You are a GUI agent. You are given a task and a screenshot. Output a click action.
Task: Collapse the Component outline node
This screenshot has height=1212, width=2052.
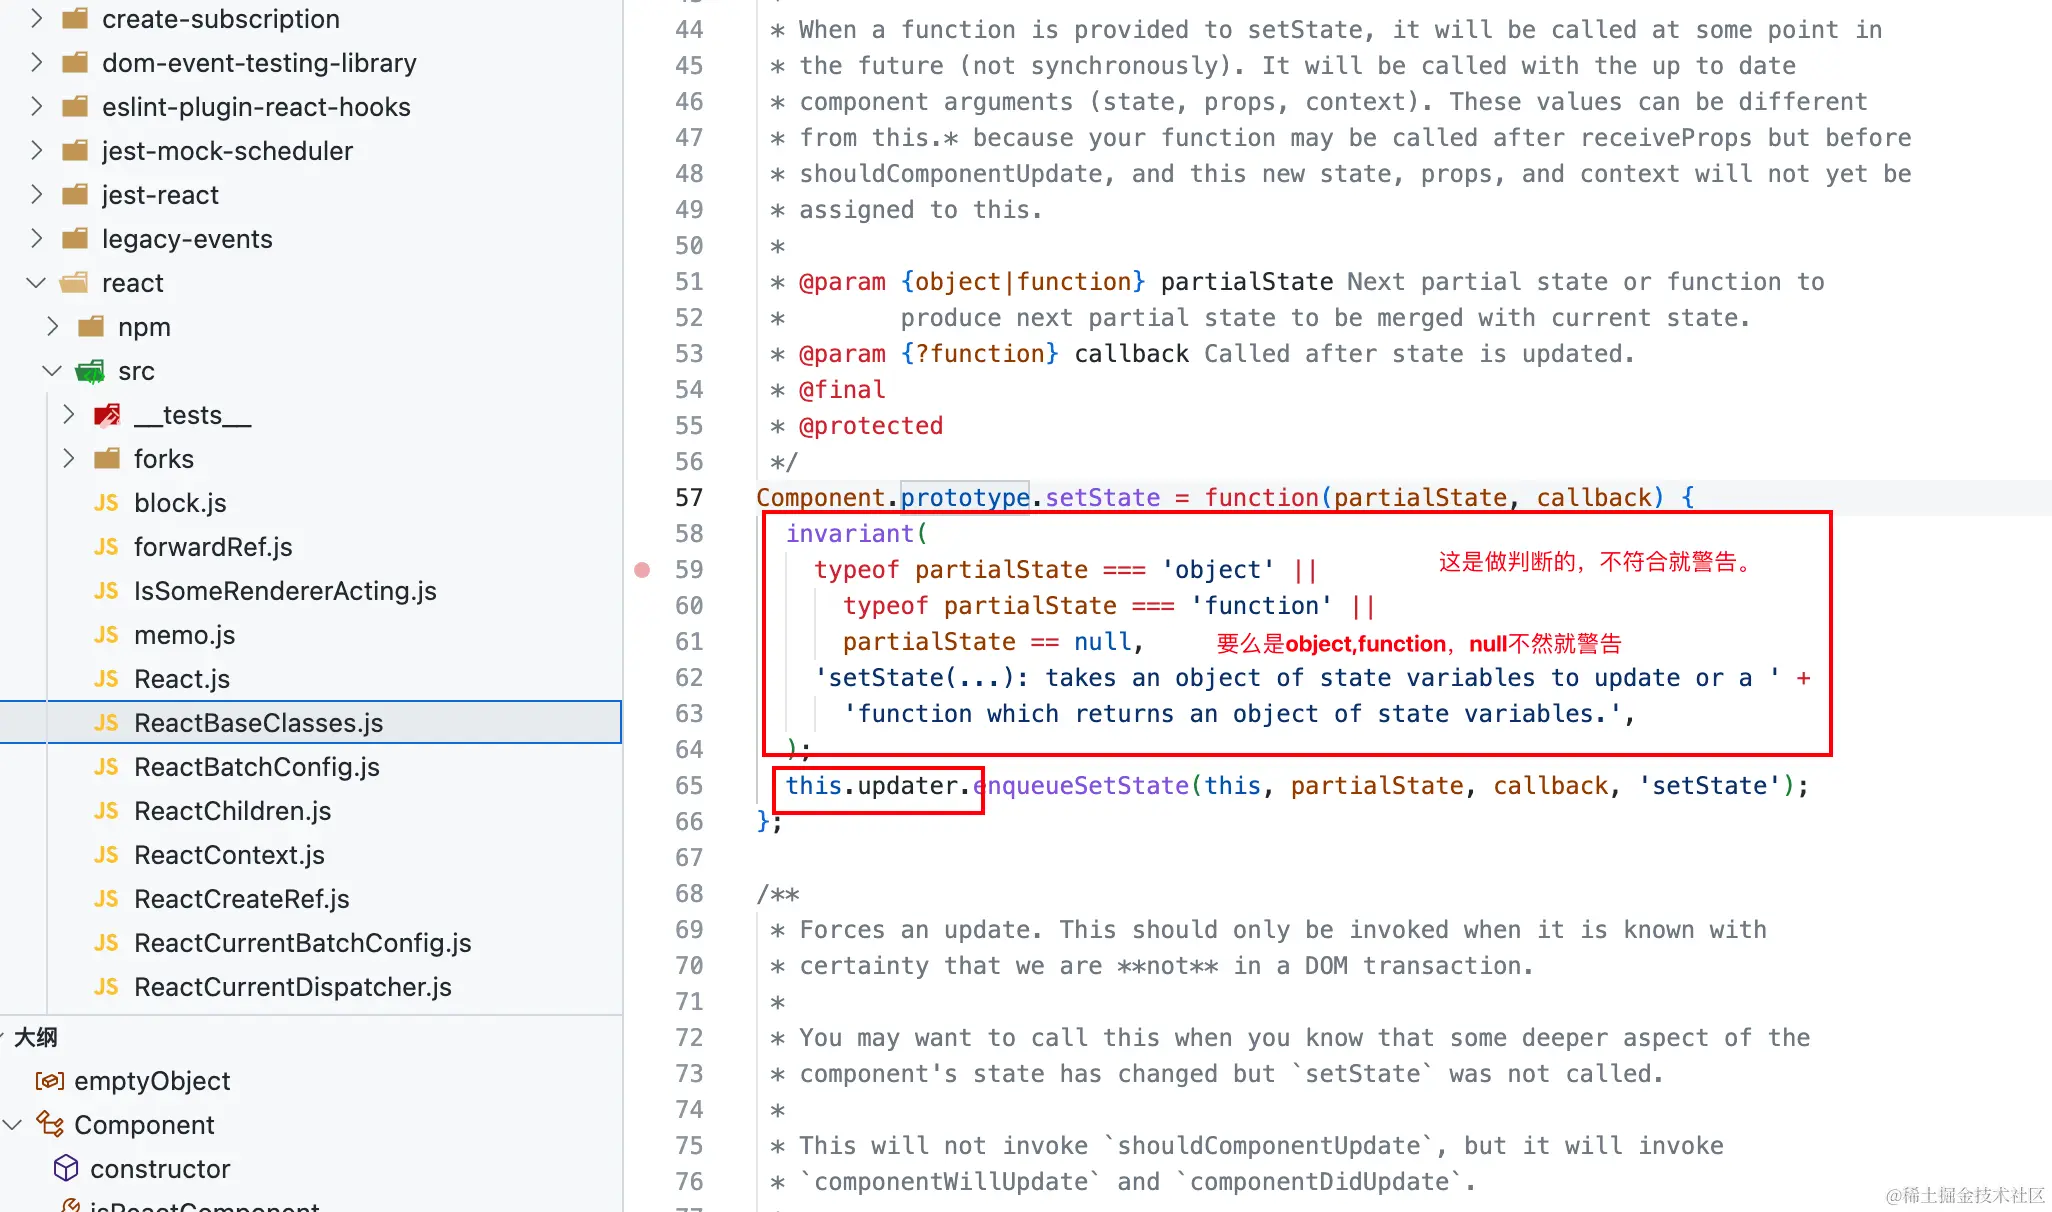13,1125
